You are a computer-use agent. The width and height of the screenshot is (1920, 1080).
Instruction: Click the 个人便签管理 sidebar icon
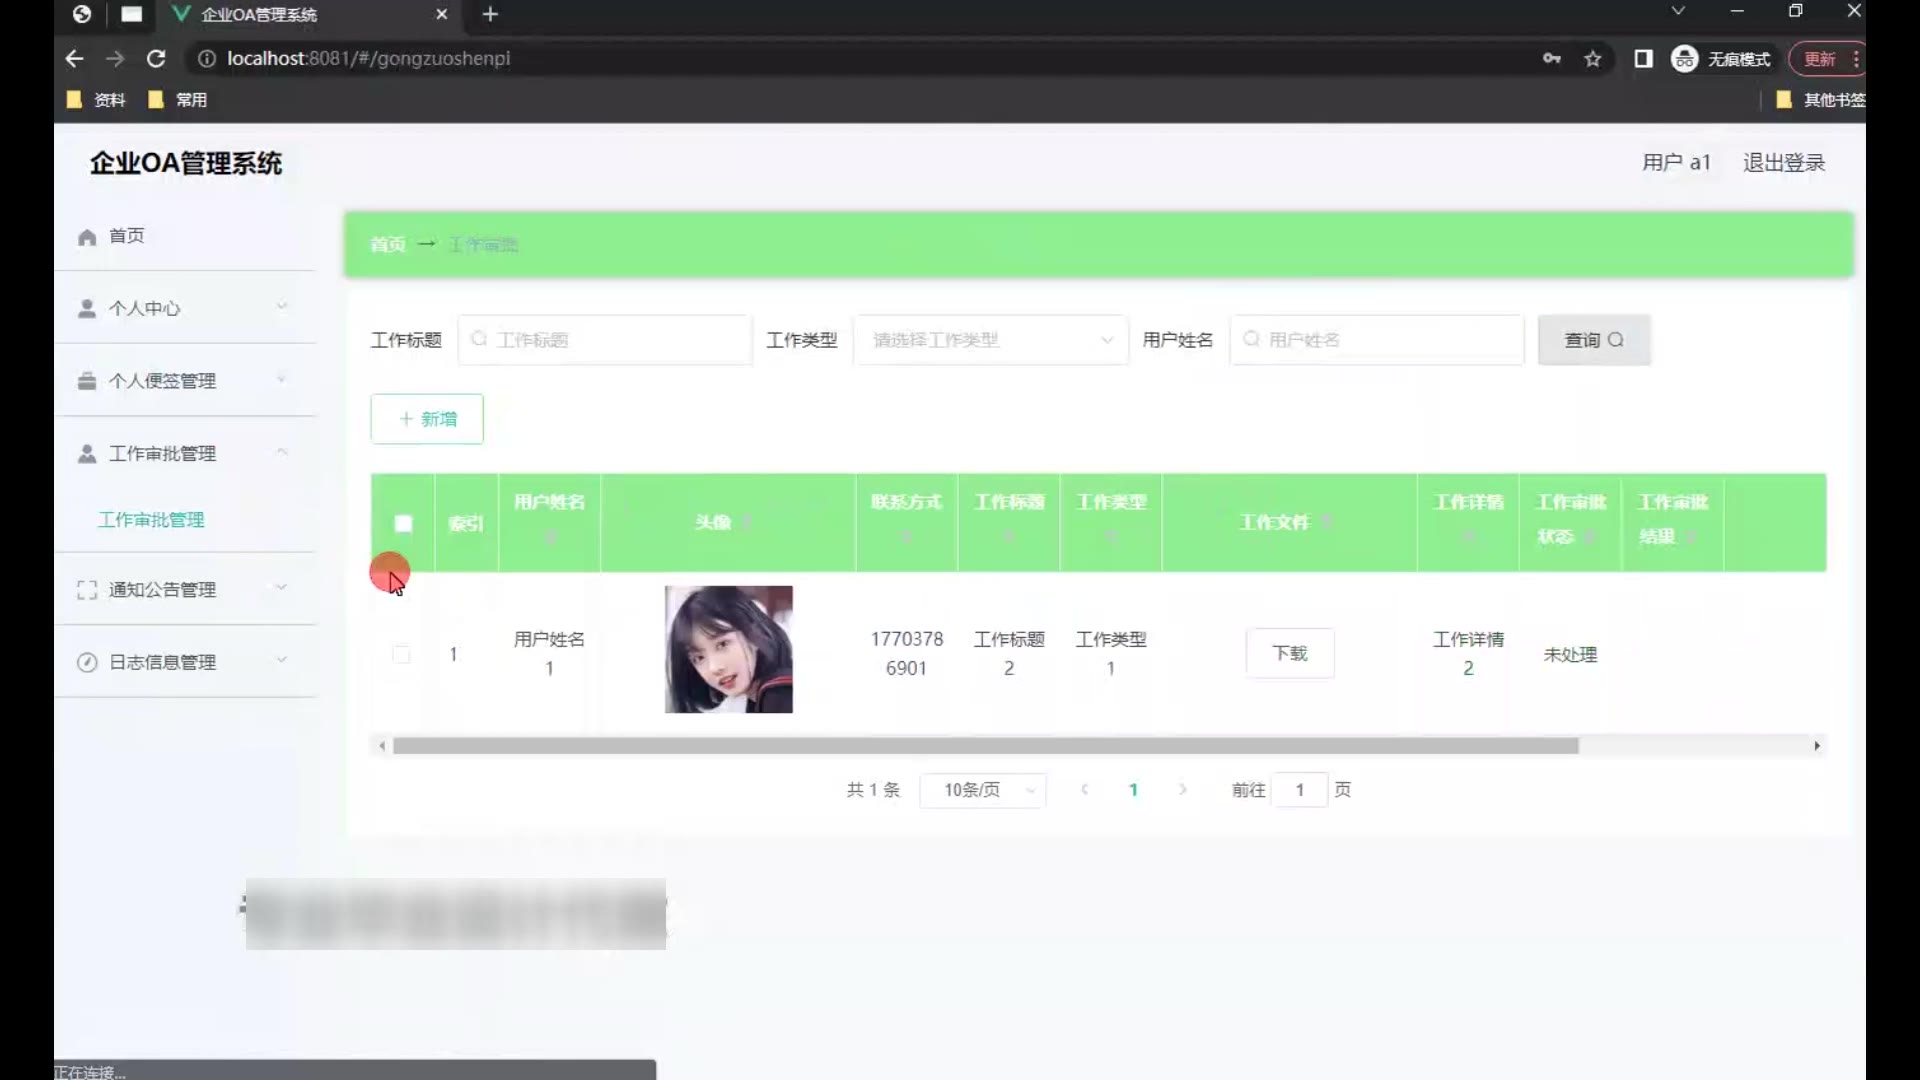pos(87,381)
